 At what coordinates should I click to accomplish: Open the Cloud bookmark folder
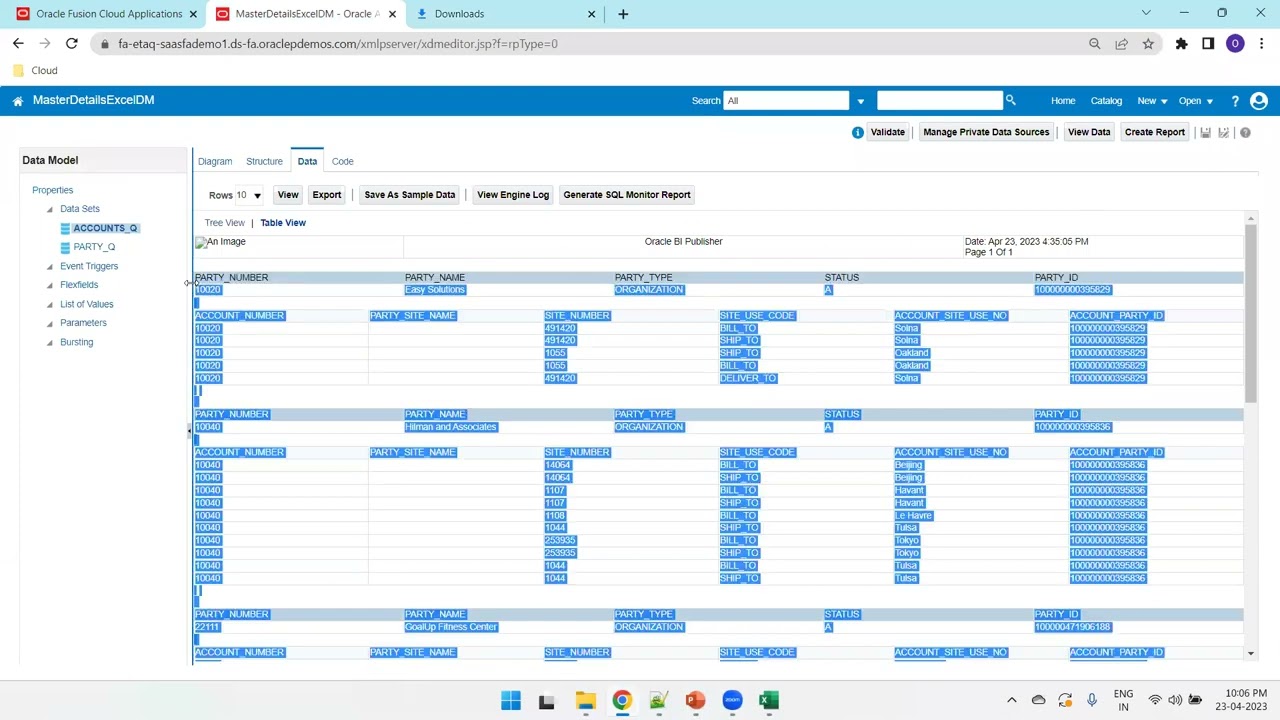(x=35, y=71)
